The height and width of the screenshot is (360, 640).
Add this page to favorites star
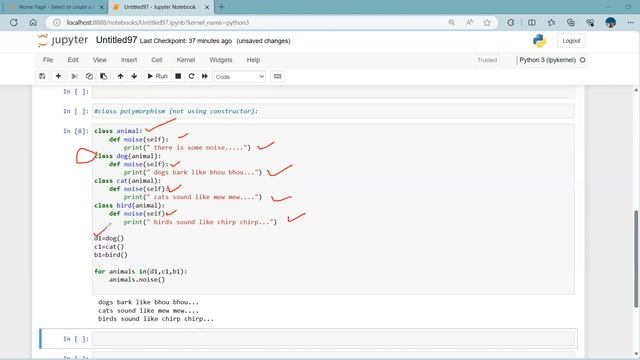[487, 22]
